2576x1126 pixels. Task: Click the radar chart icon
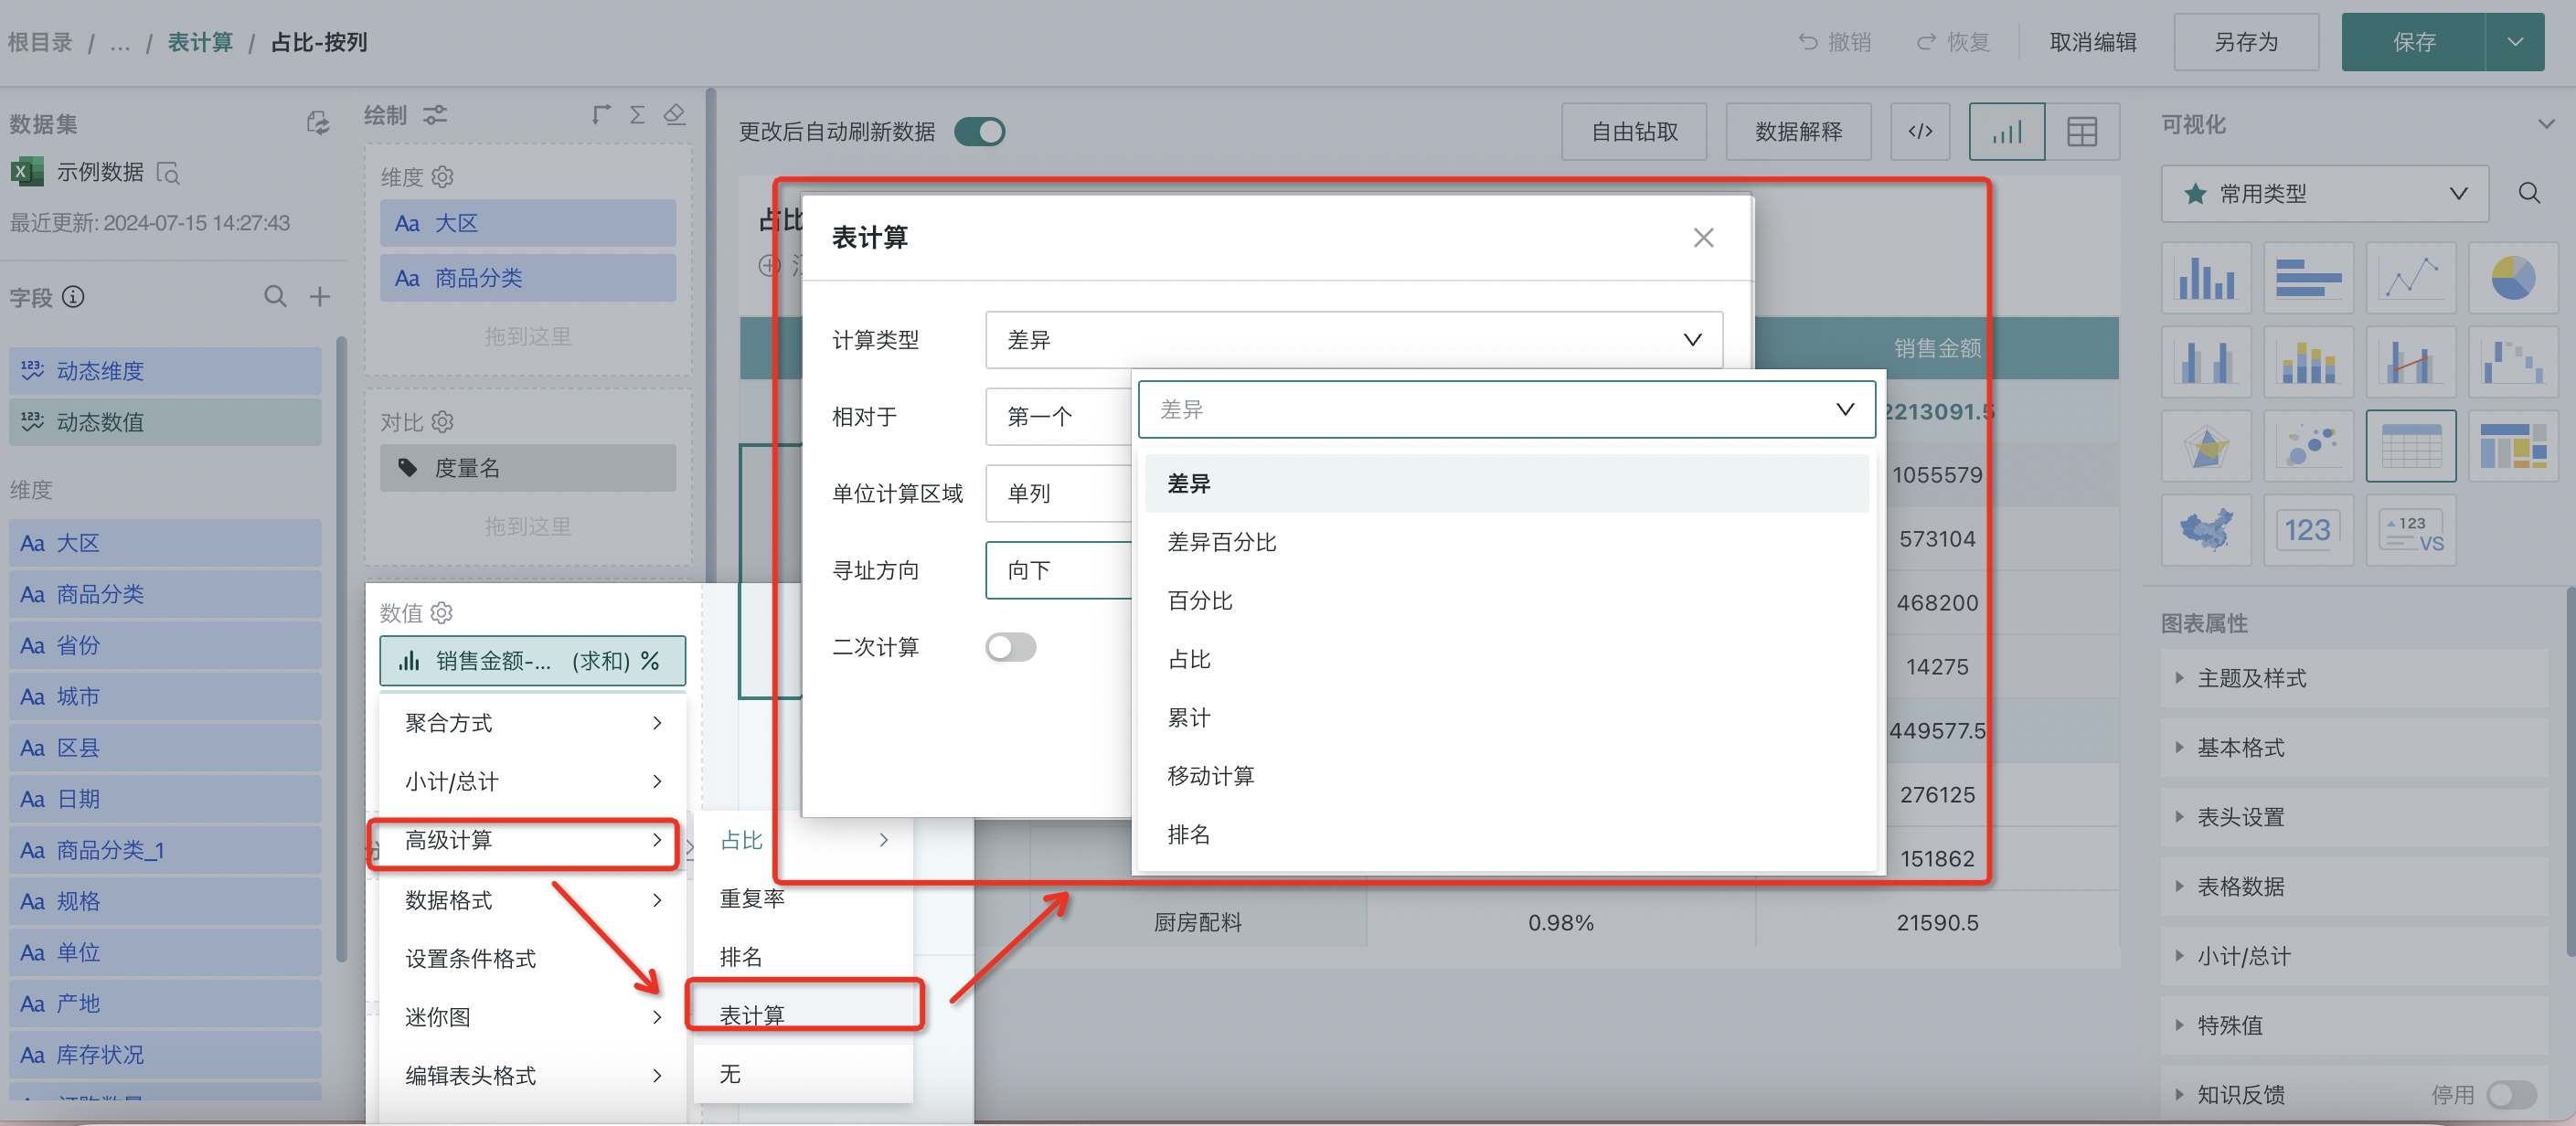[x=2205, y=446]
